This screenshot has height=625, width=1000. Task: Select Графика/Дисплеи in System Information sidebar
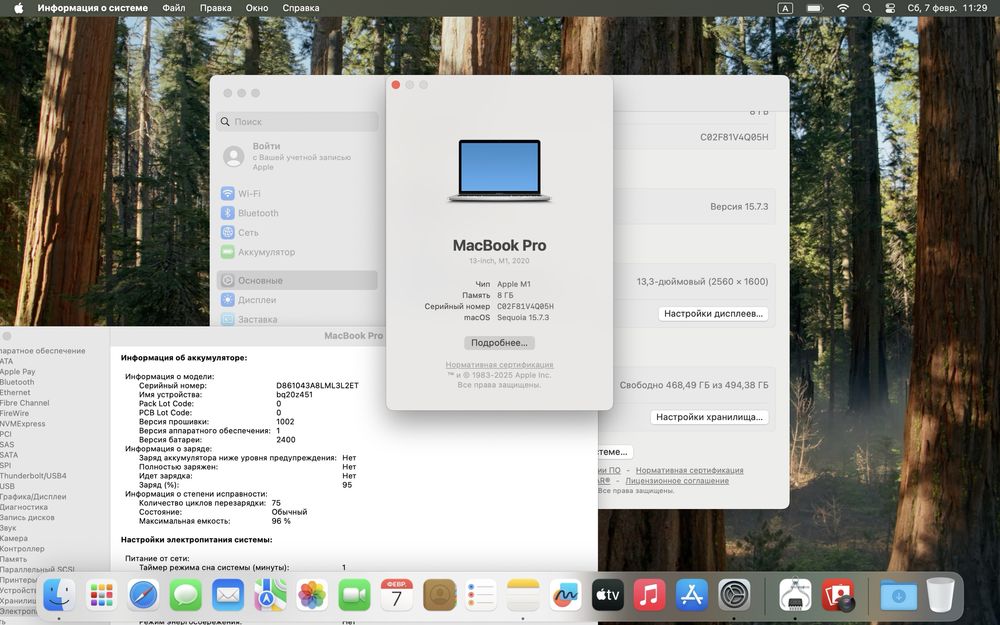pos(33,496)
